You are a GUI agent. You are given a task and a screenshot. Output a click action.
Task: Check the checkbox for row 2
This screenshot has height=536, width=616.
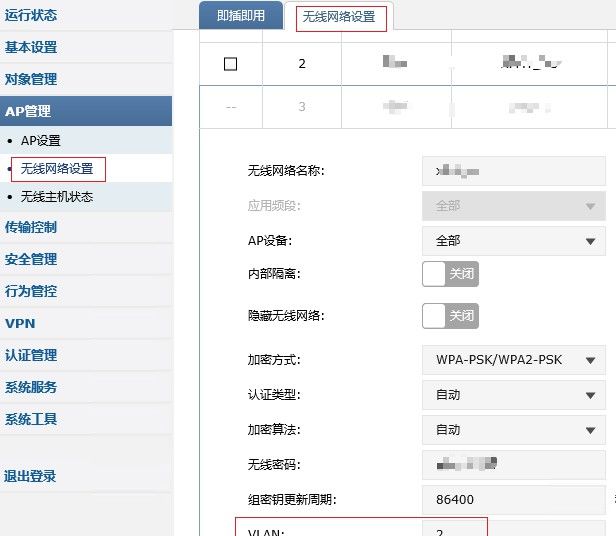coord(231,64)
